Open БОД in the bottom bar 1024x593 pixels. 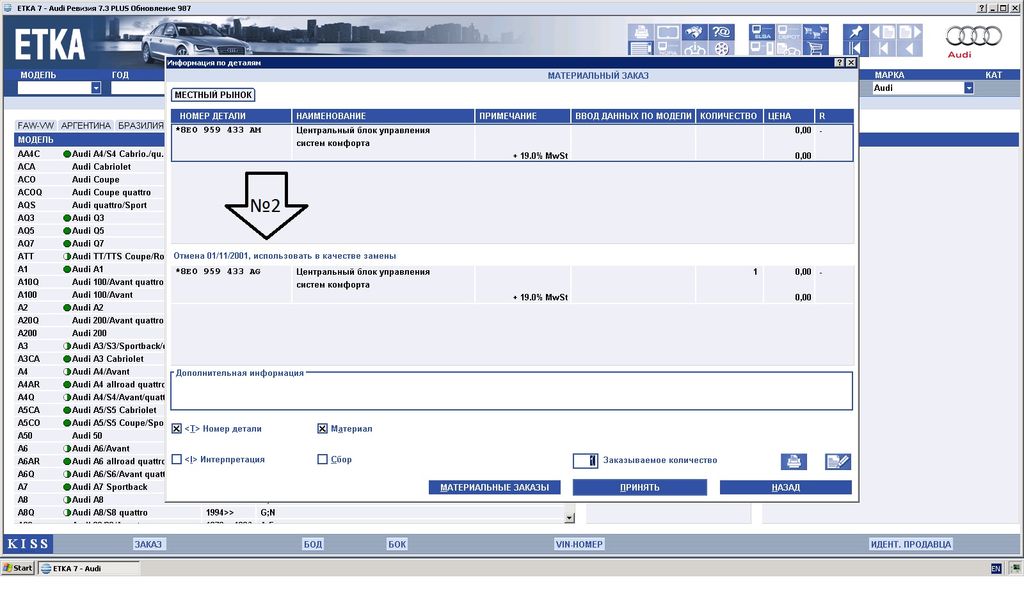click(x=313, y=544)
